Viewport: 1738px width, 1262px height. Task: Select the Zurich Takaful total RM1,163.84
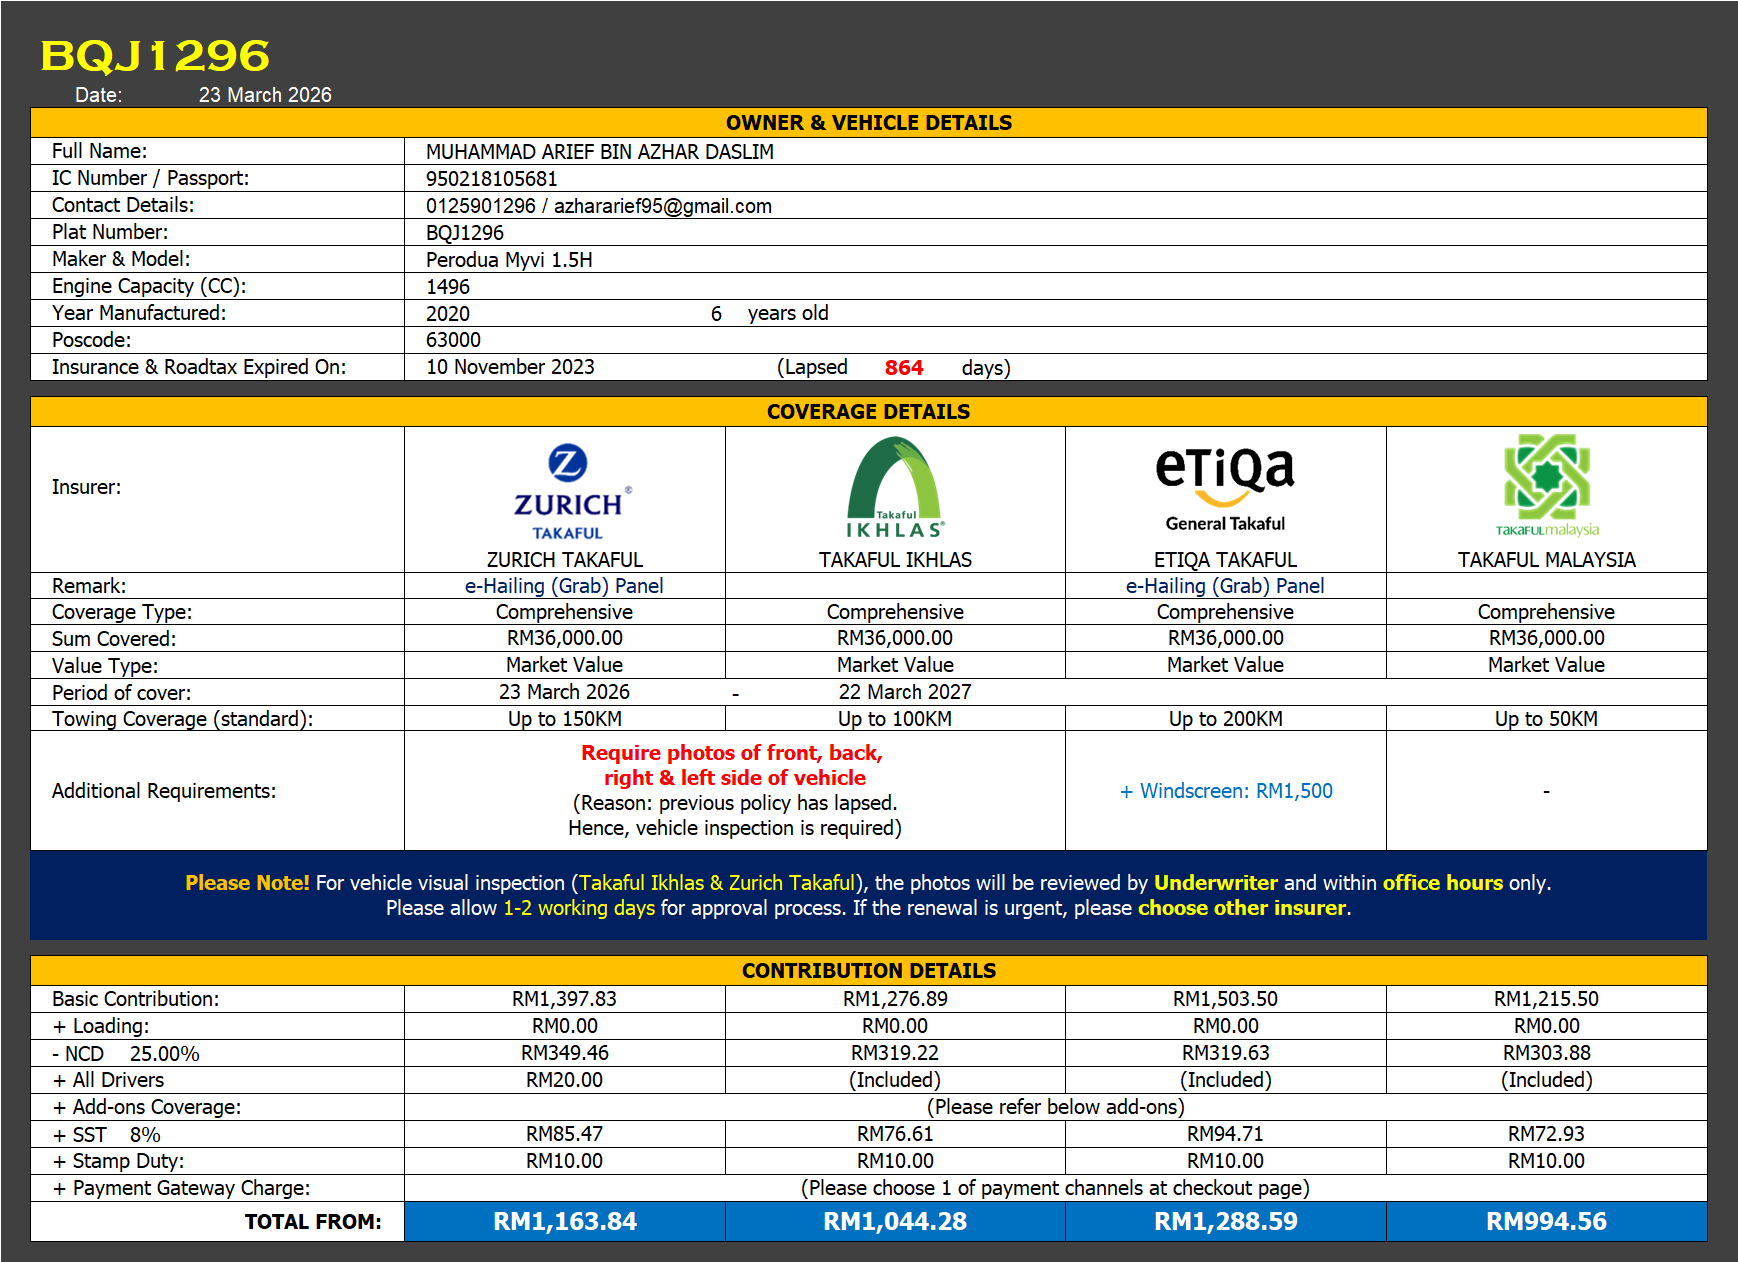(565, 1221)
